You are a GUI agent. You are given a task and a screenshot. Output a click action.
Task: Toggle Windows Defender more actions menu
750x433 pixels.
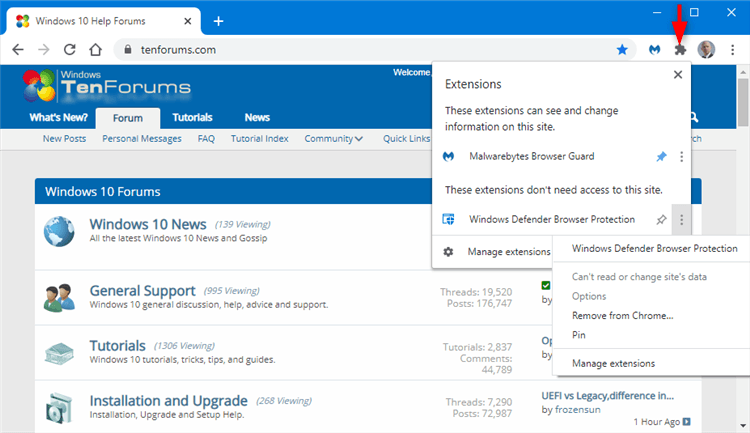tap(682, 220)
